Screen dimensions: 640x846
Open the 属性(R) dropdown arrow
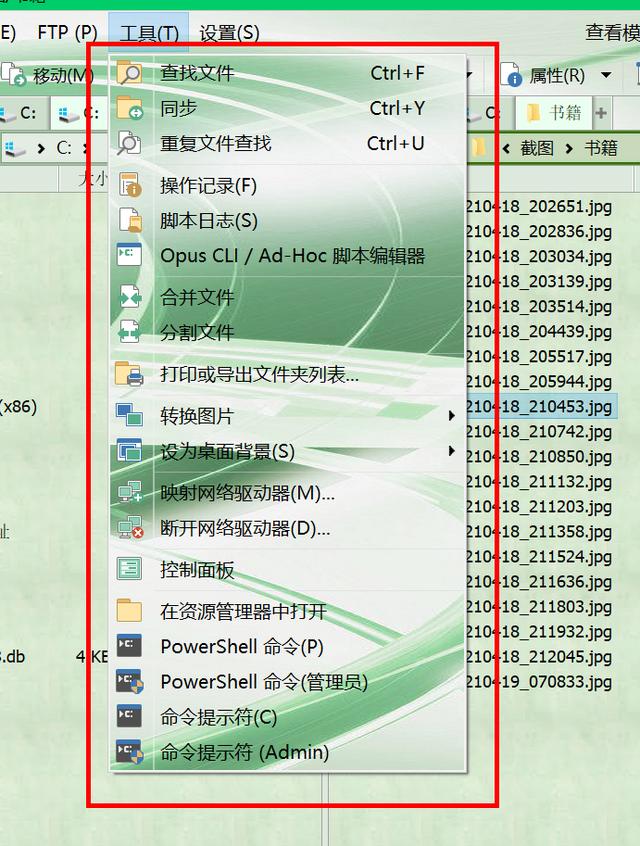coord(606,76)
